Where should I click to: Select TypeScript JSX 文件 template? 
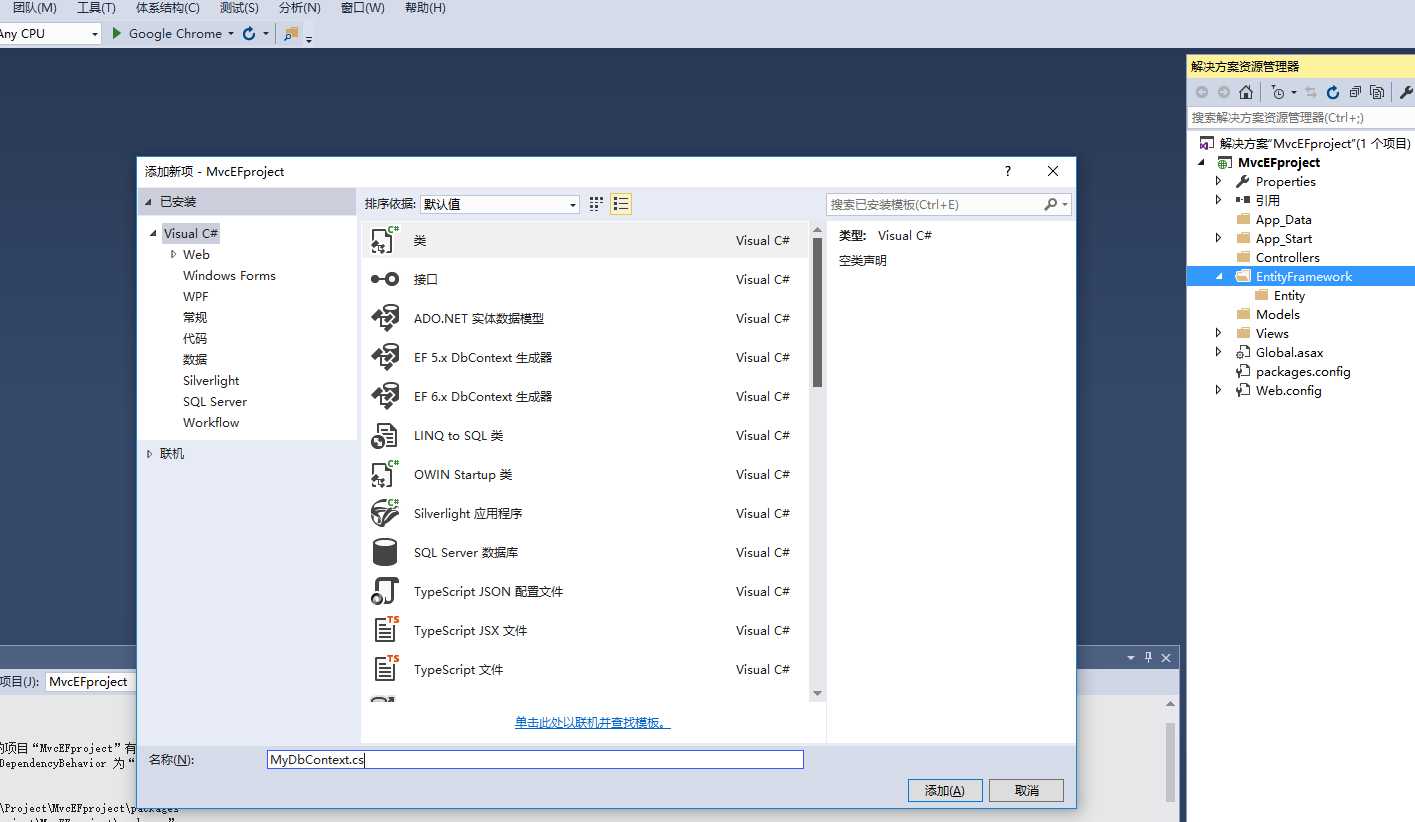pyautogui.click(x=585, y=630)
